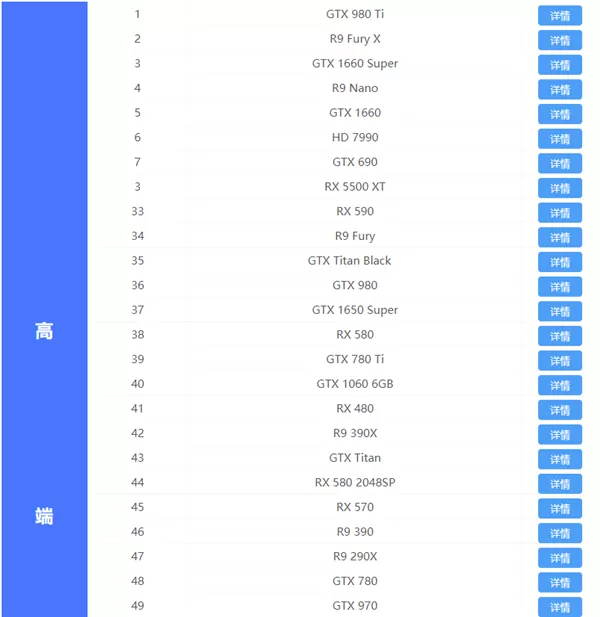View details of GTX 1660 Super
Image resolution: width=600 pixels, height=617 pixels.
pos(559,65)
